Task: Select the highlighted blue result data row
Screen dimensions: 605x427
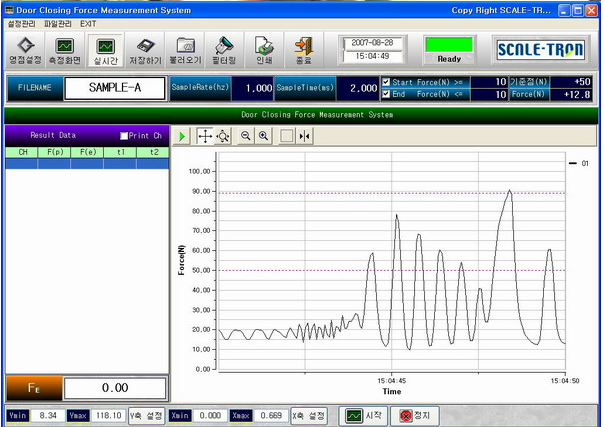Action: [87, 164]
